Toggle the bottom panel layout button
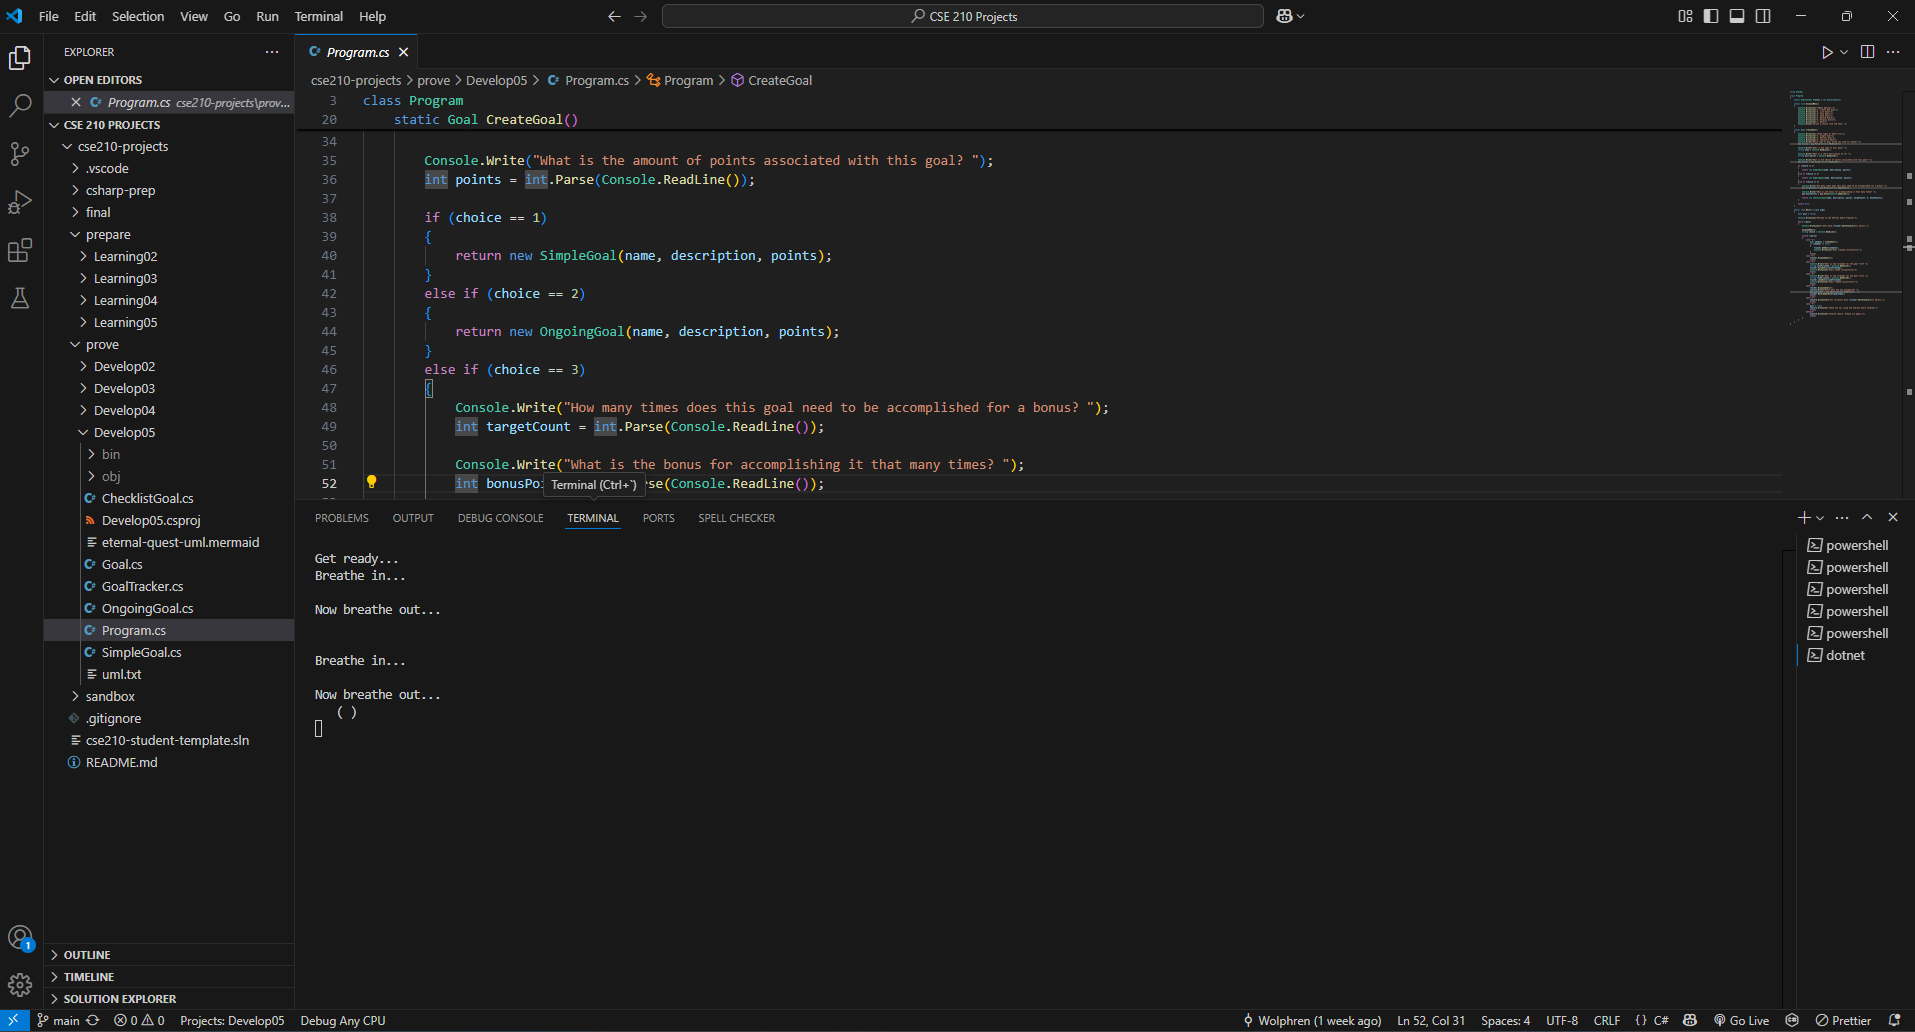The width and height of the screenshot is (1915, 1032). click(x=1737, y=16)
